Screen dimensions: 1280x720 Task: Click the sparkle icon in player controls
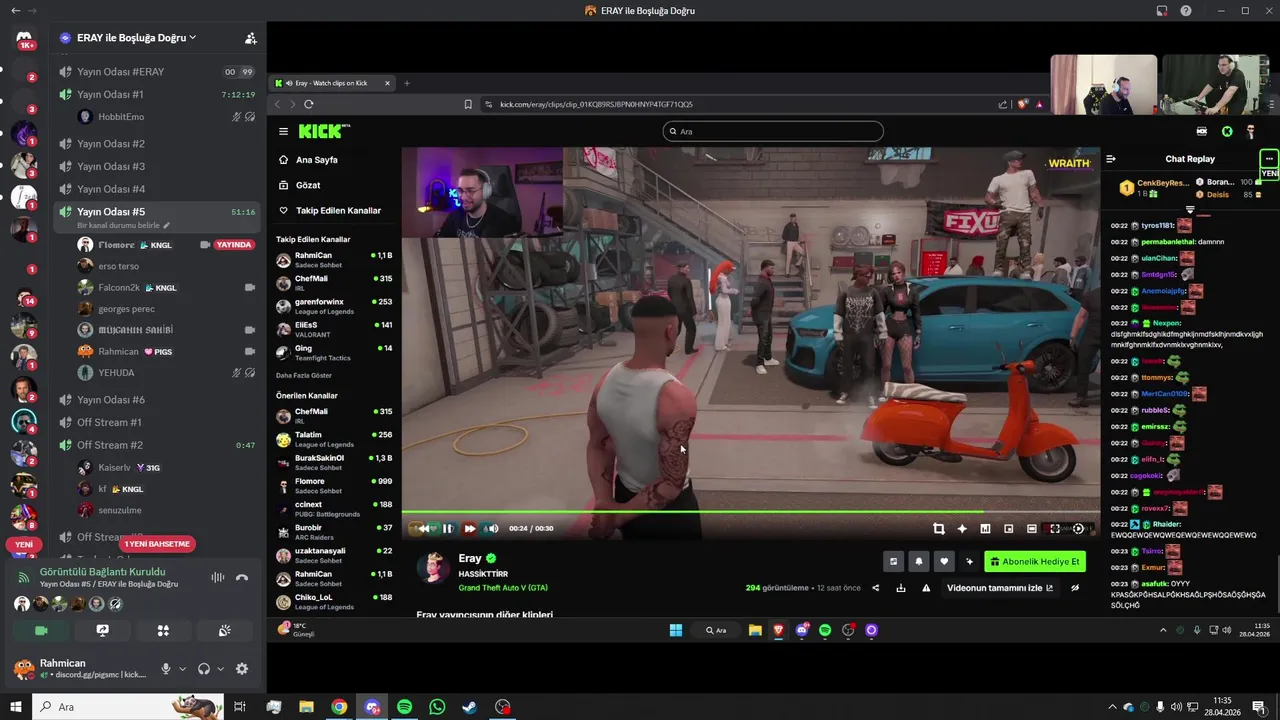point(962,528)
